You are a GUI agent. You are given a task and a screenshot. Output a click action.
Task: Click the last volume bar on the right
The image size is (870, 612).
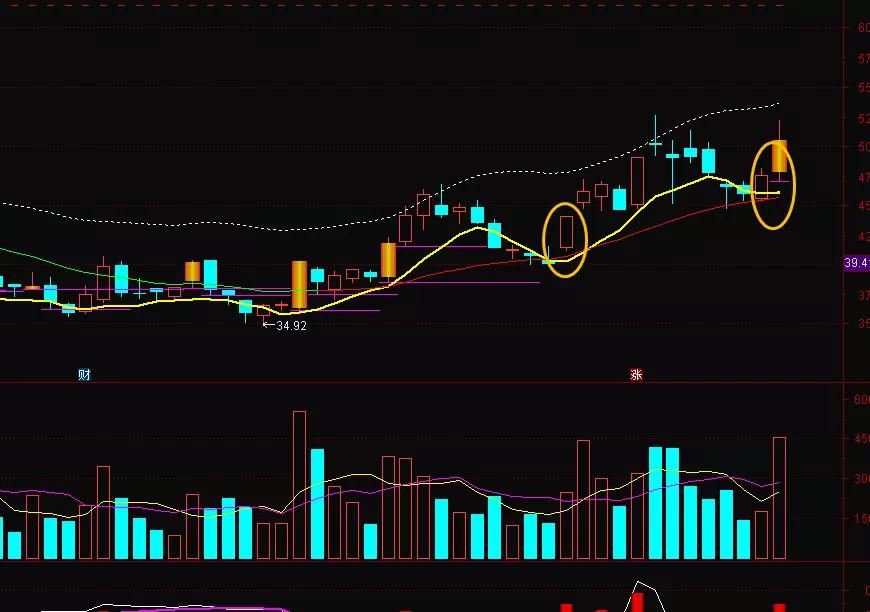pos(780,498)
